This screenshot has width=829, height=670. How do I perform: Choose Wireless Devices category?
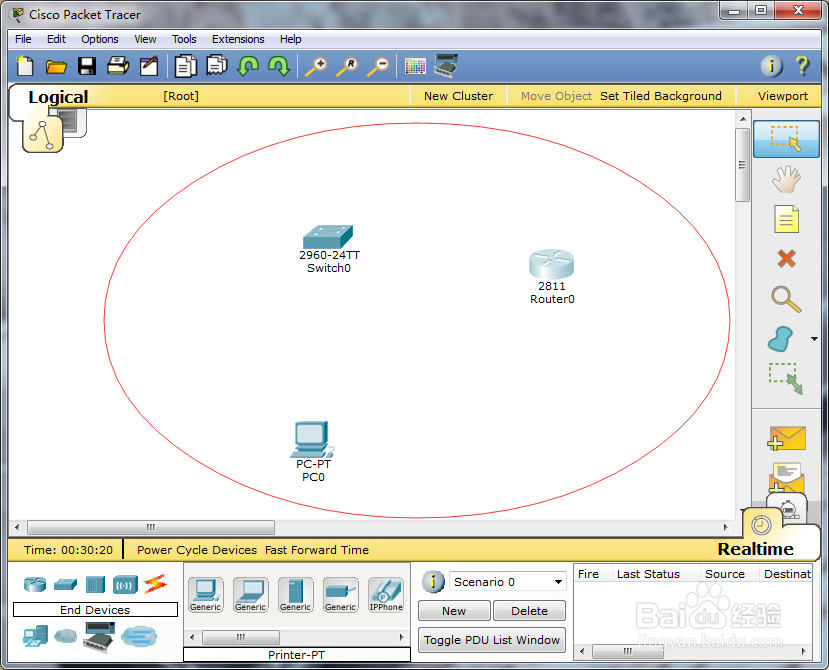[125, 585]
